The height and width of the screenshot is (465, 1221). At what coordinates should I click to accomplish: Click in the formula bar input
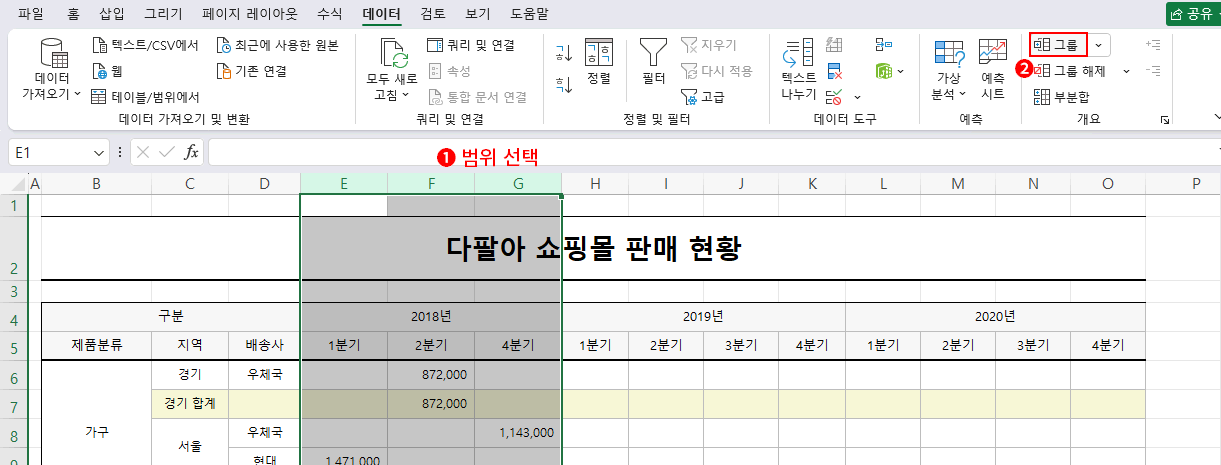tap(712, 153)
